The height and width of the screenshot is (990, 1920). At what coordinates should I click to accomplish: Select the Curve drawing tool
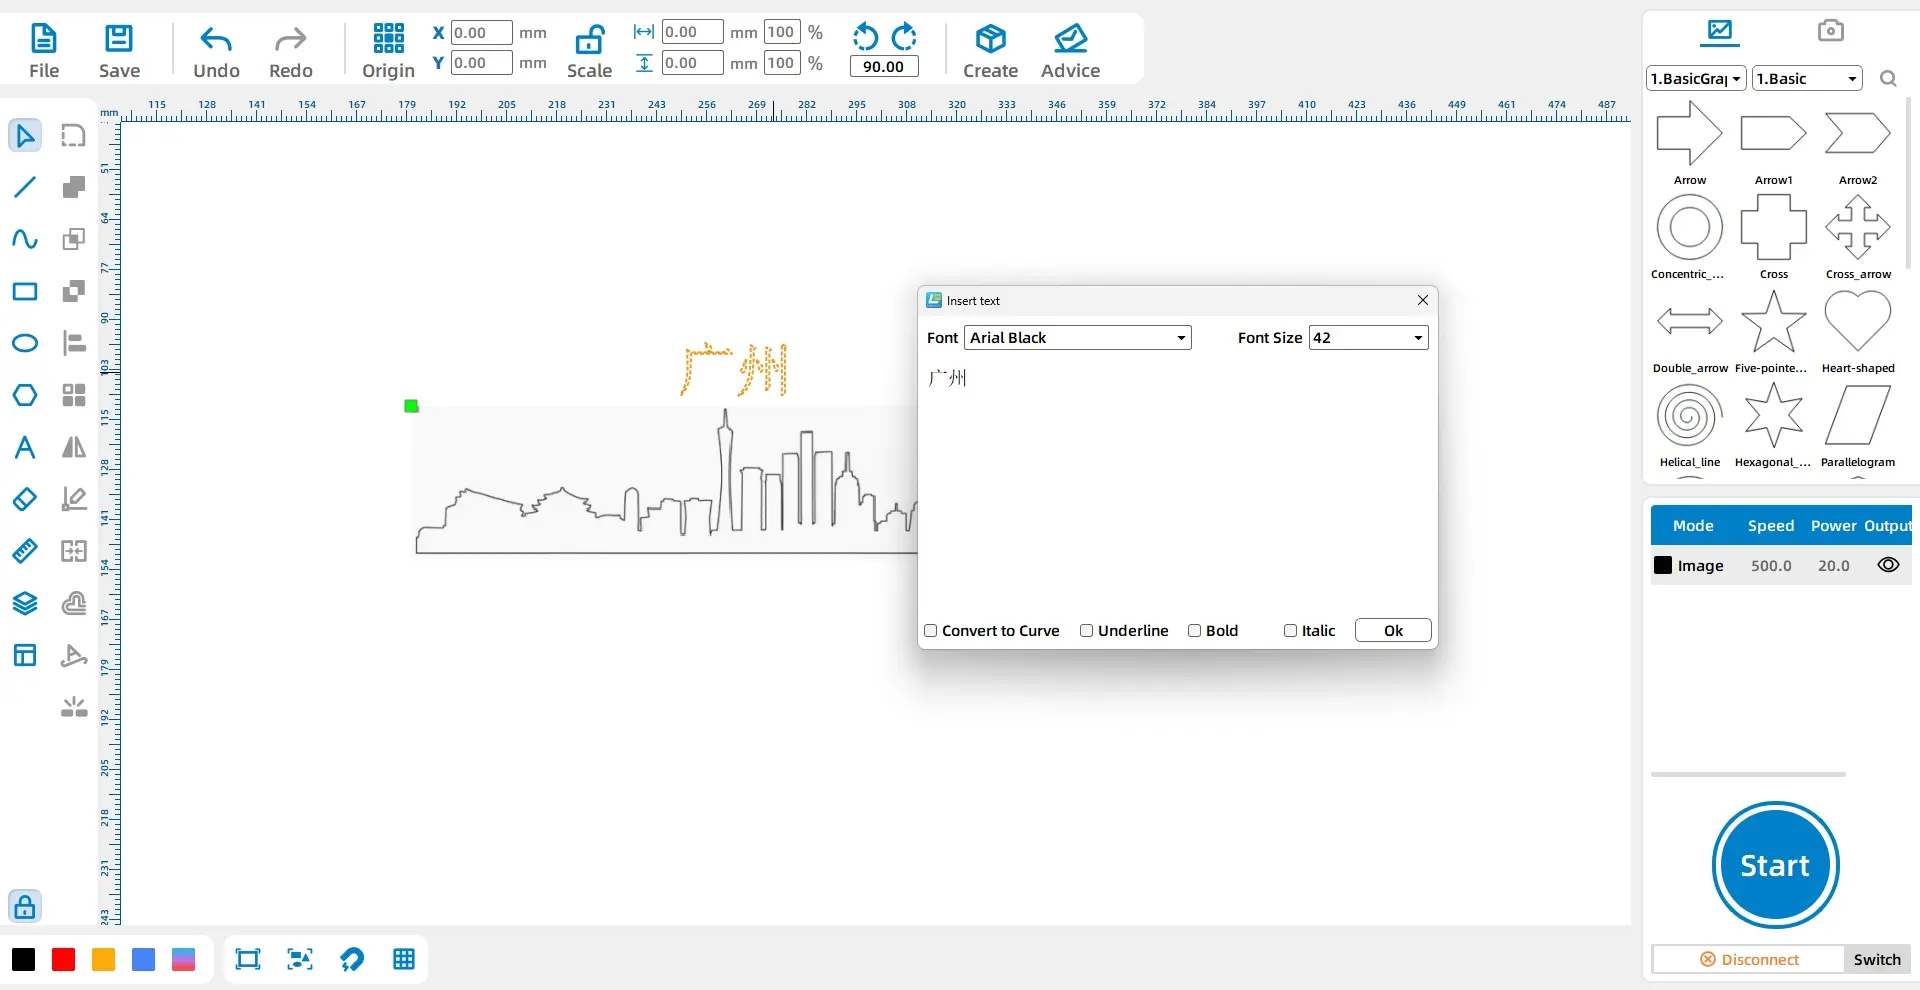[25, 239]
